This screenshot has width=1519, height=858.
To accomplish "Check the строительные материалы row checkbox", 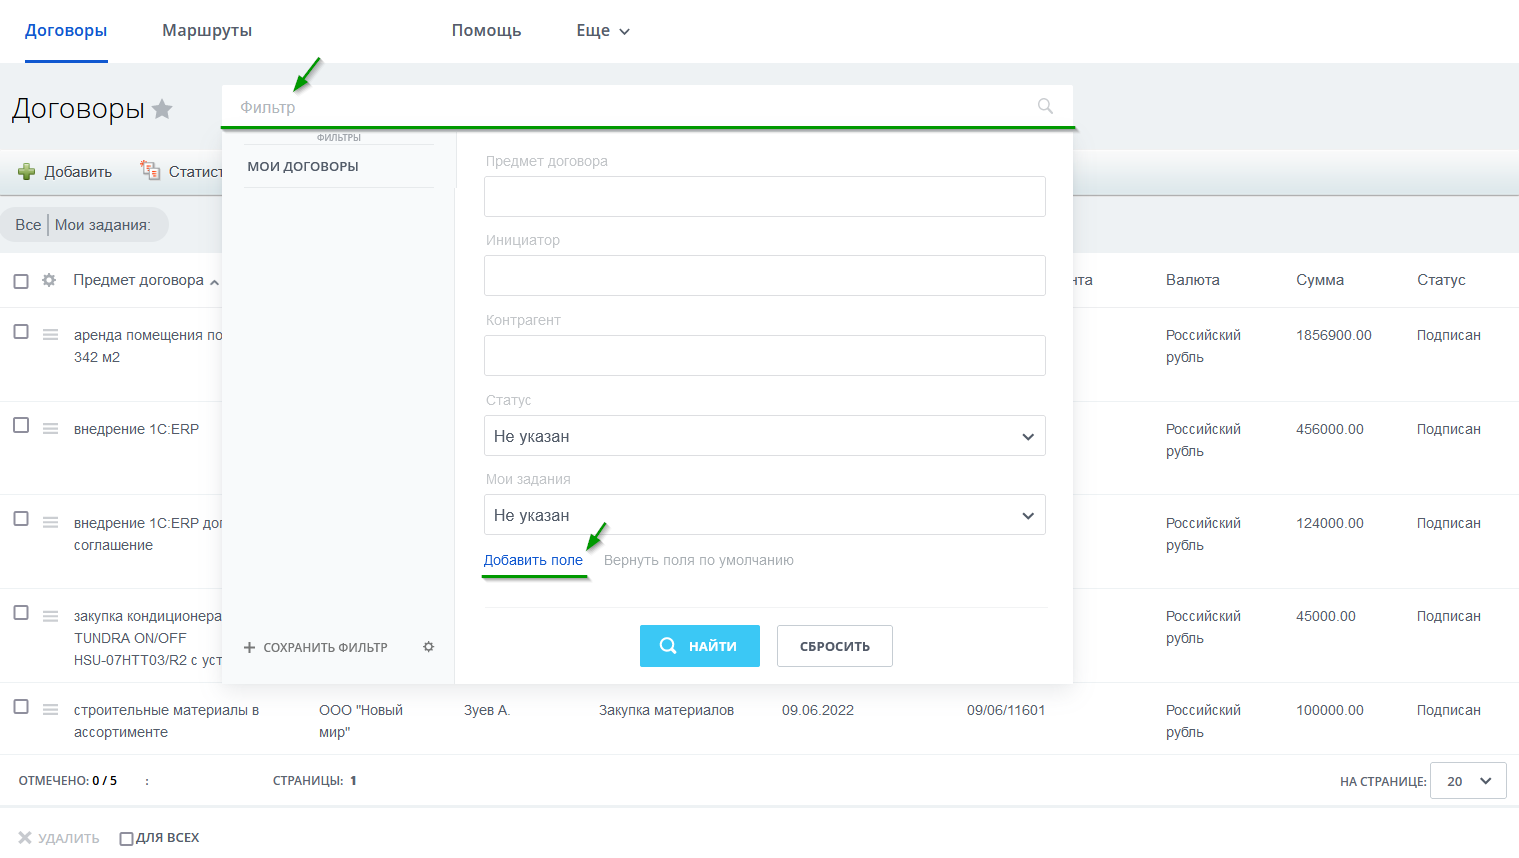I will point(21,707).
